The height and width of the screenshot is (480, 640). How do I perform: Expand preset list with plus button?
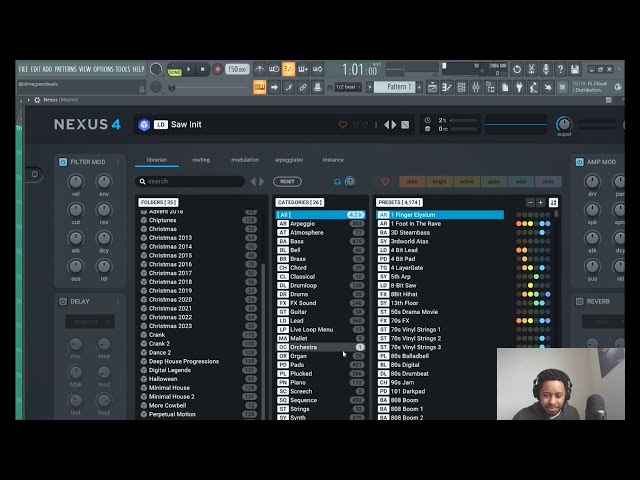pos(541,202)
